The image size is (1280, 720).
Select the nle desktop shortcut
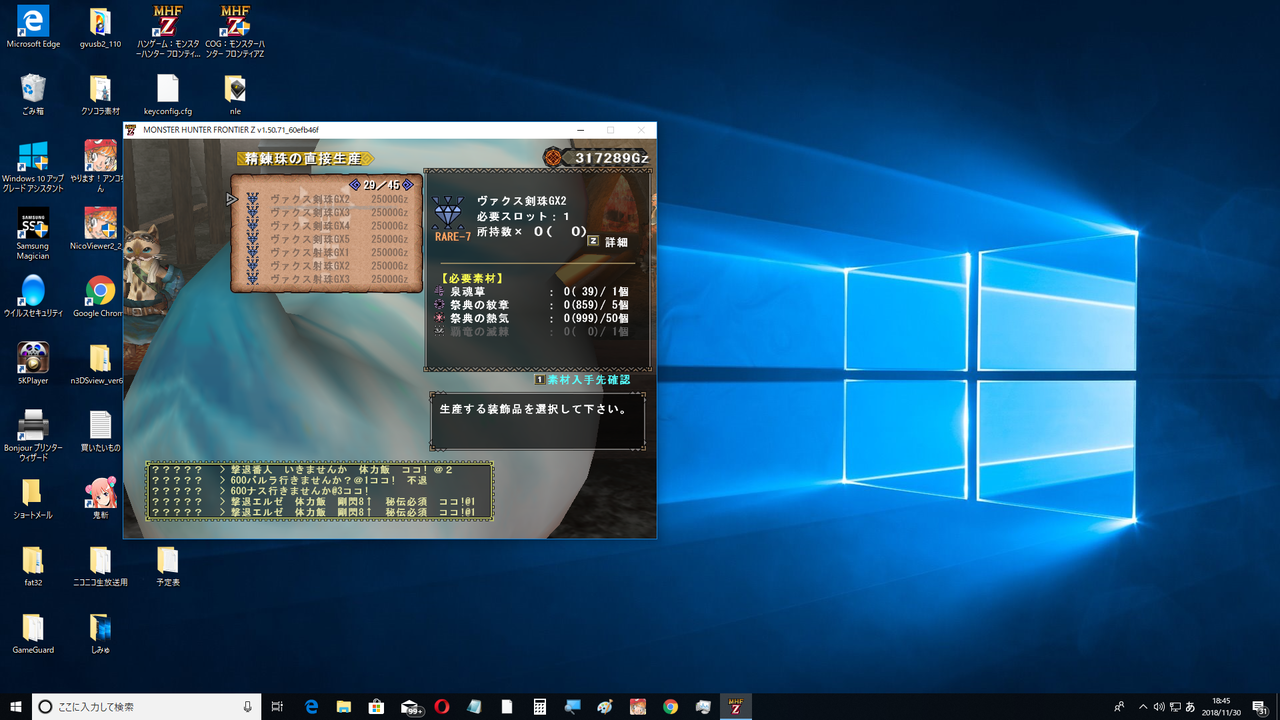click(235, 95)
